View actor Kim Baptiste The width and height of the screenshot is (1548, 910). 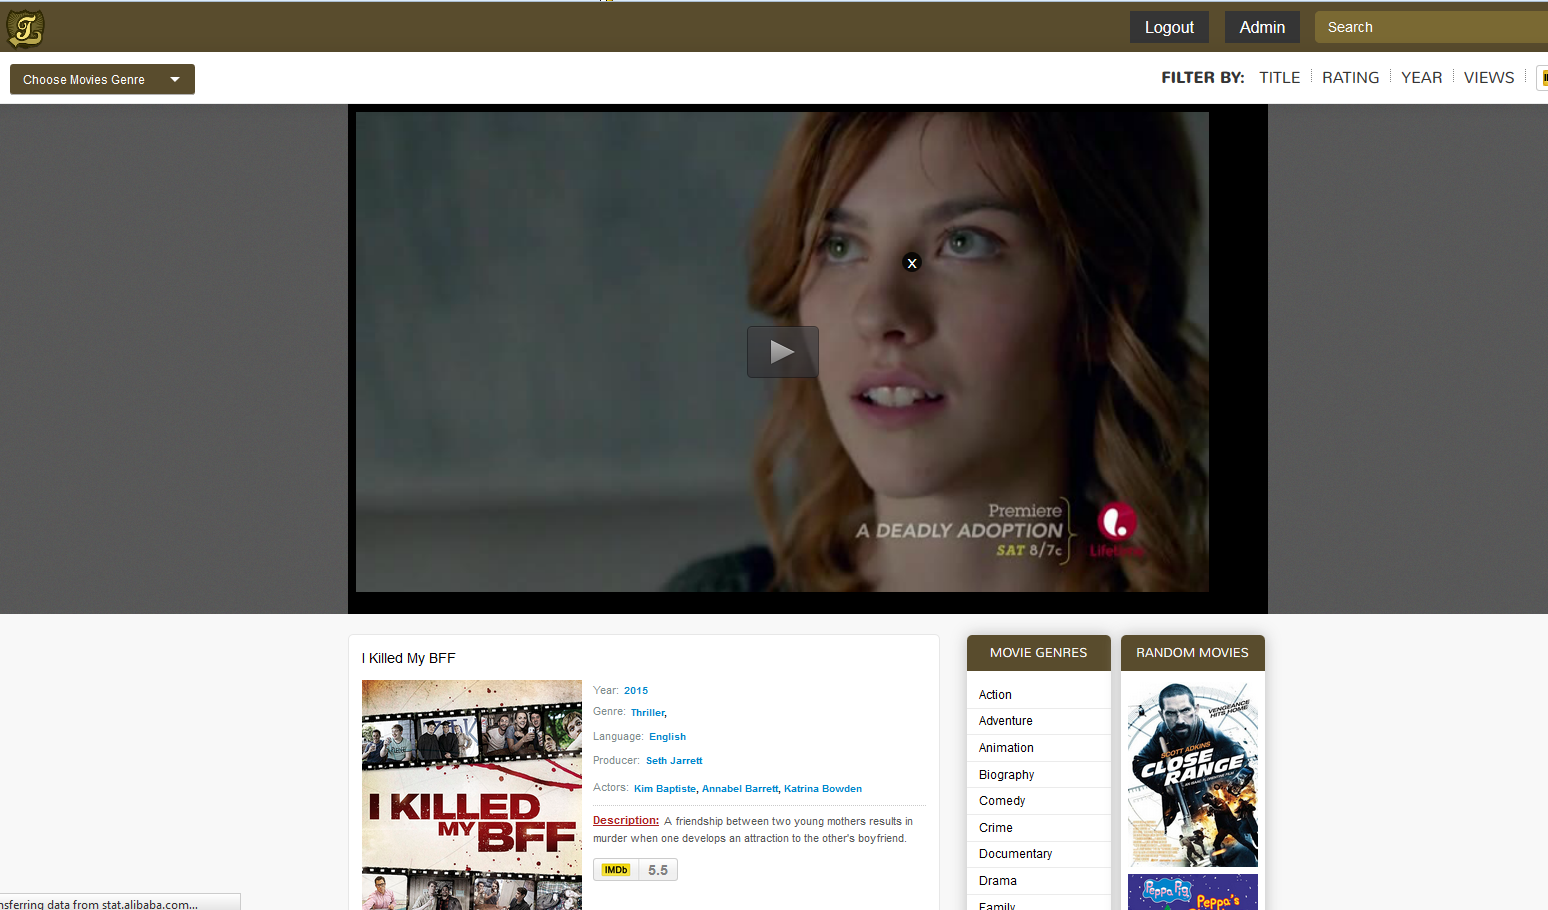click(x=665, y=789)
